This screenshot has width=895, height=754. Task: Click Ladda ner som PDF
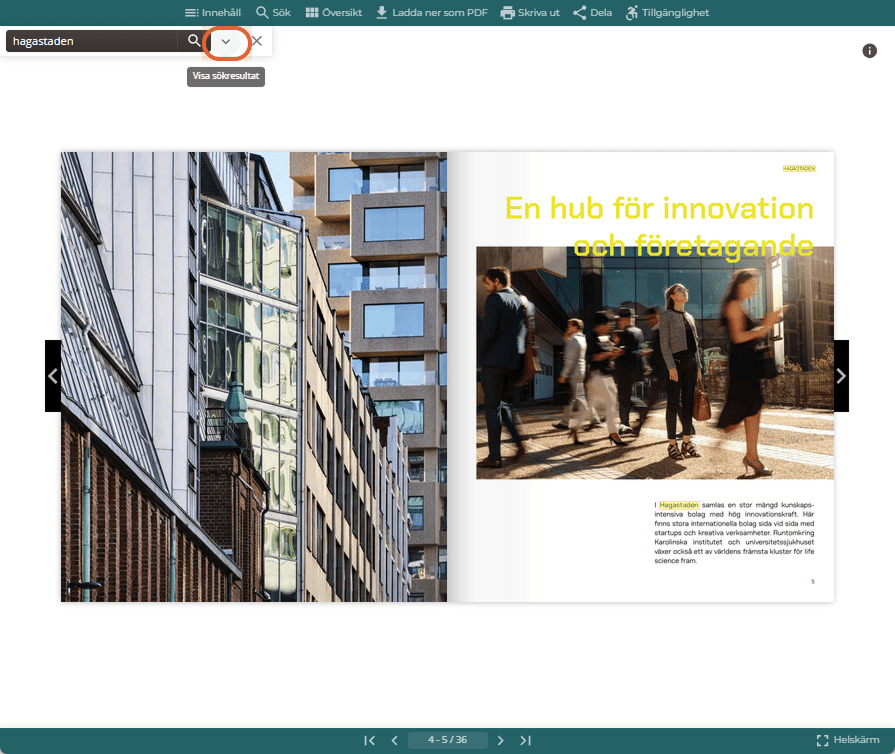pyautogui.click(x=432, y=13)
